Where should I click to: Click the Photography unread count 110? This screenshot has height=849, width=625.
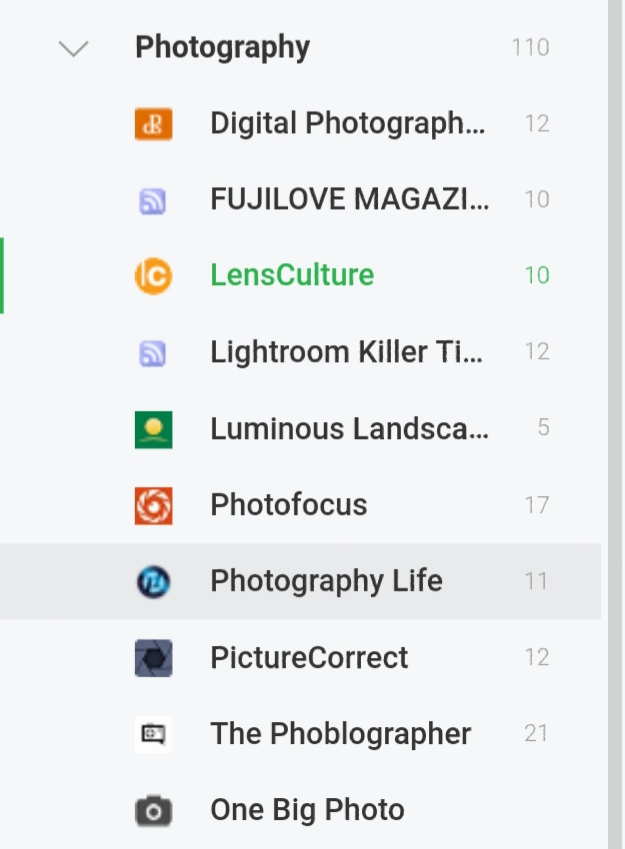click(x=531, y=48)
